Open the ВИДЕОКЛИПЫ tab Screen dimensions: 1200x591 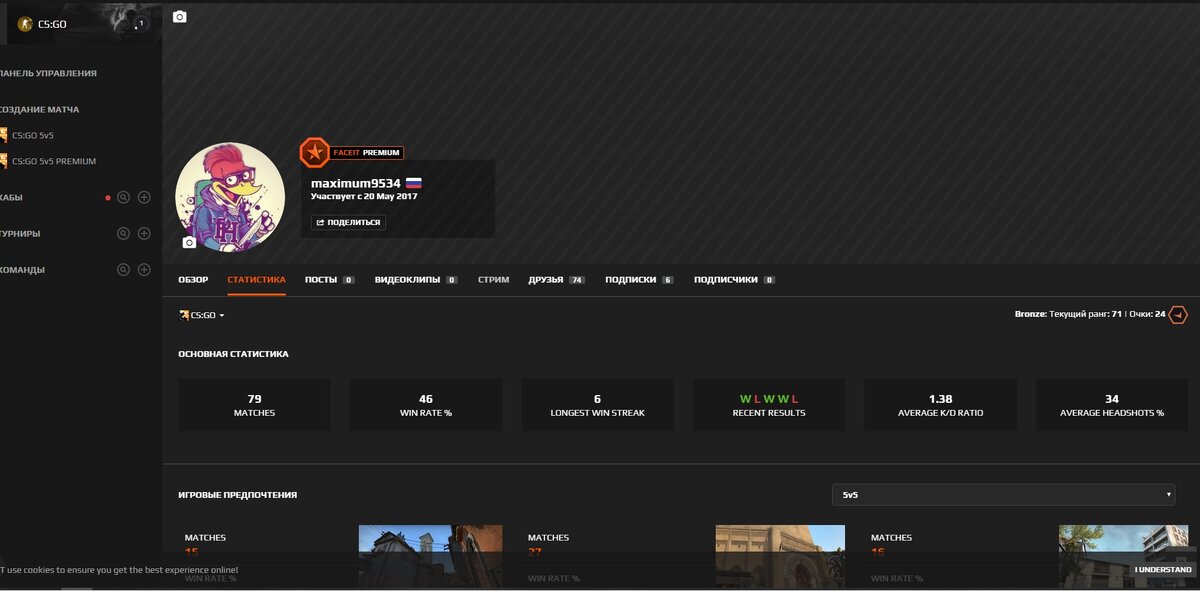pos(416,279)
